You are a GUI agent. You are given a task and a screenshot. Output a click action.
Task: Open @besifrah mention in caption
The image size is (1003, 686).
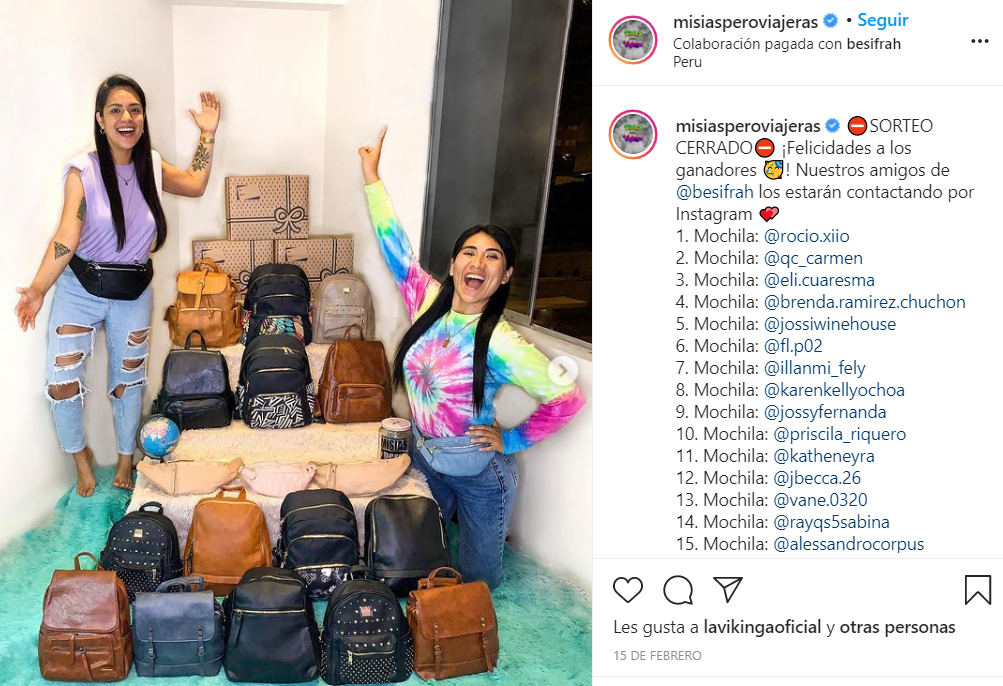coord(715,192)
